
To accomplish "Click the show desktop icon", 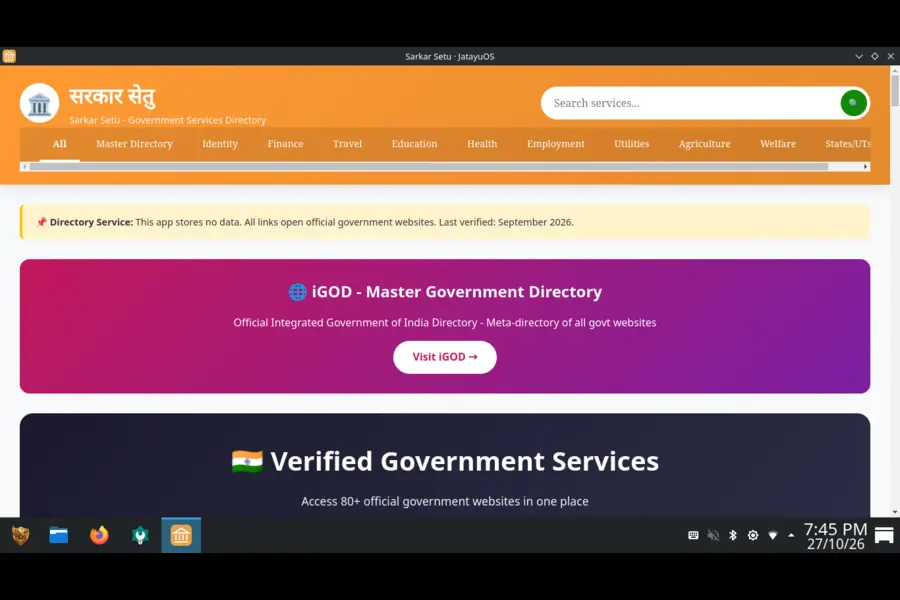I will [x=884, y=536].
